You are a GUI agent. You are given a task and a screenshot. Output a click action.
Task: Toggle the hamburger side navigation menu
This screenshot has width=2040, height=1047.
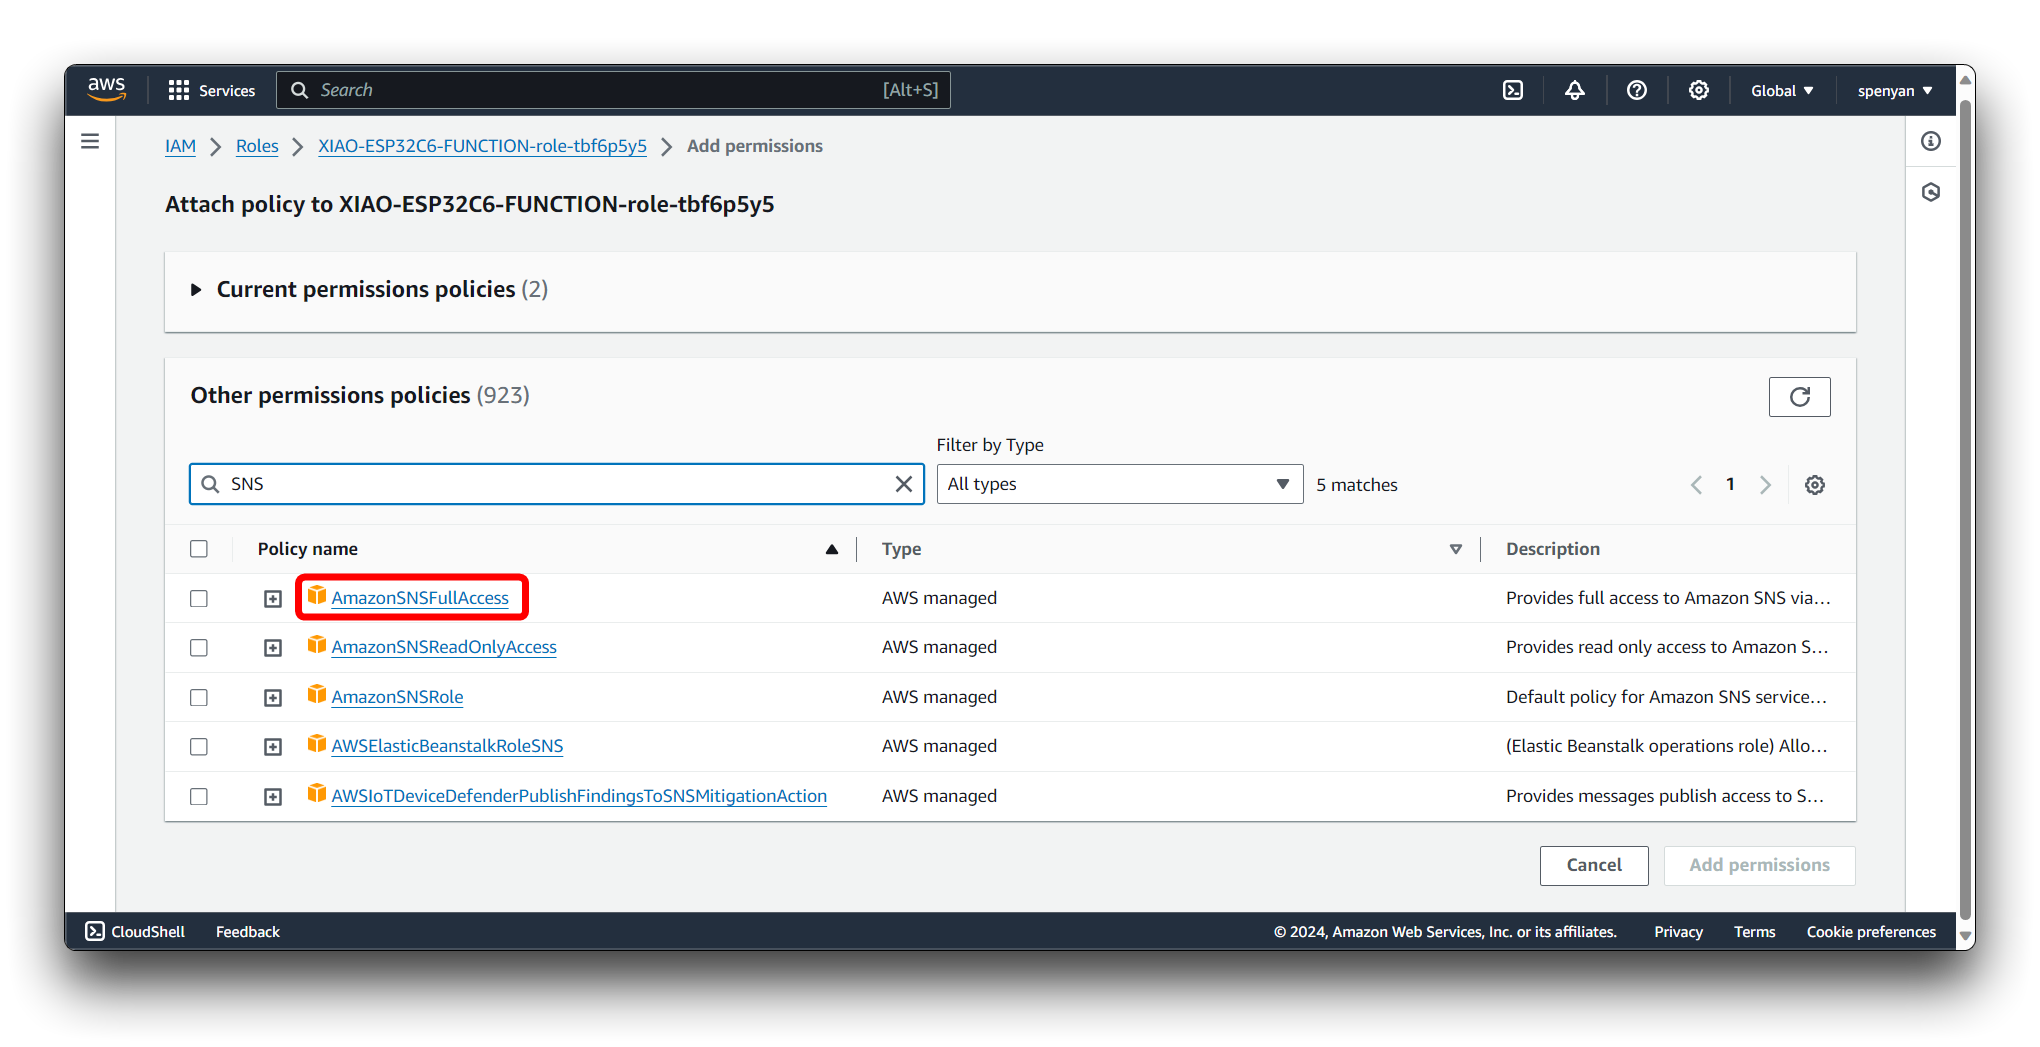tap(90, 141)
